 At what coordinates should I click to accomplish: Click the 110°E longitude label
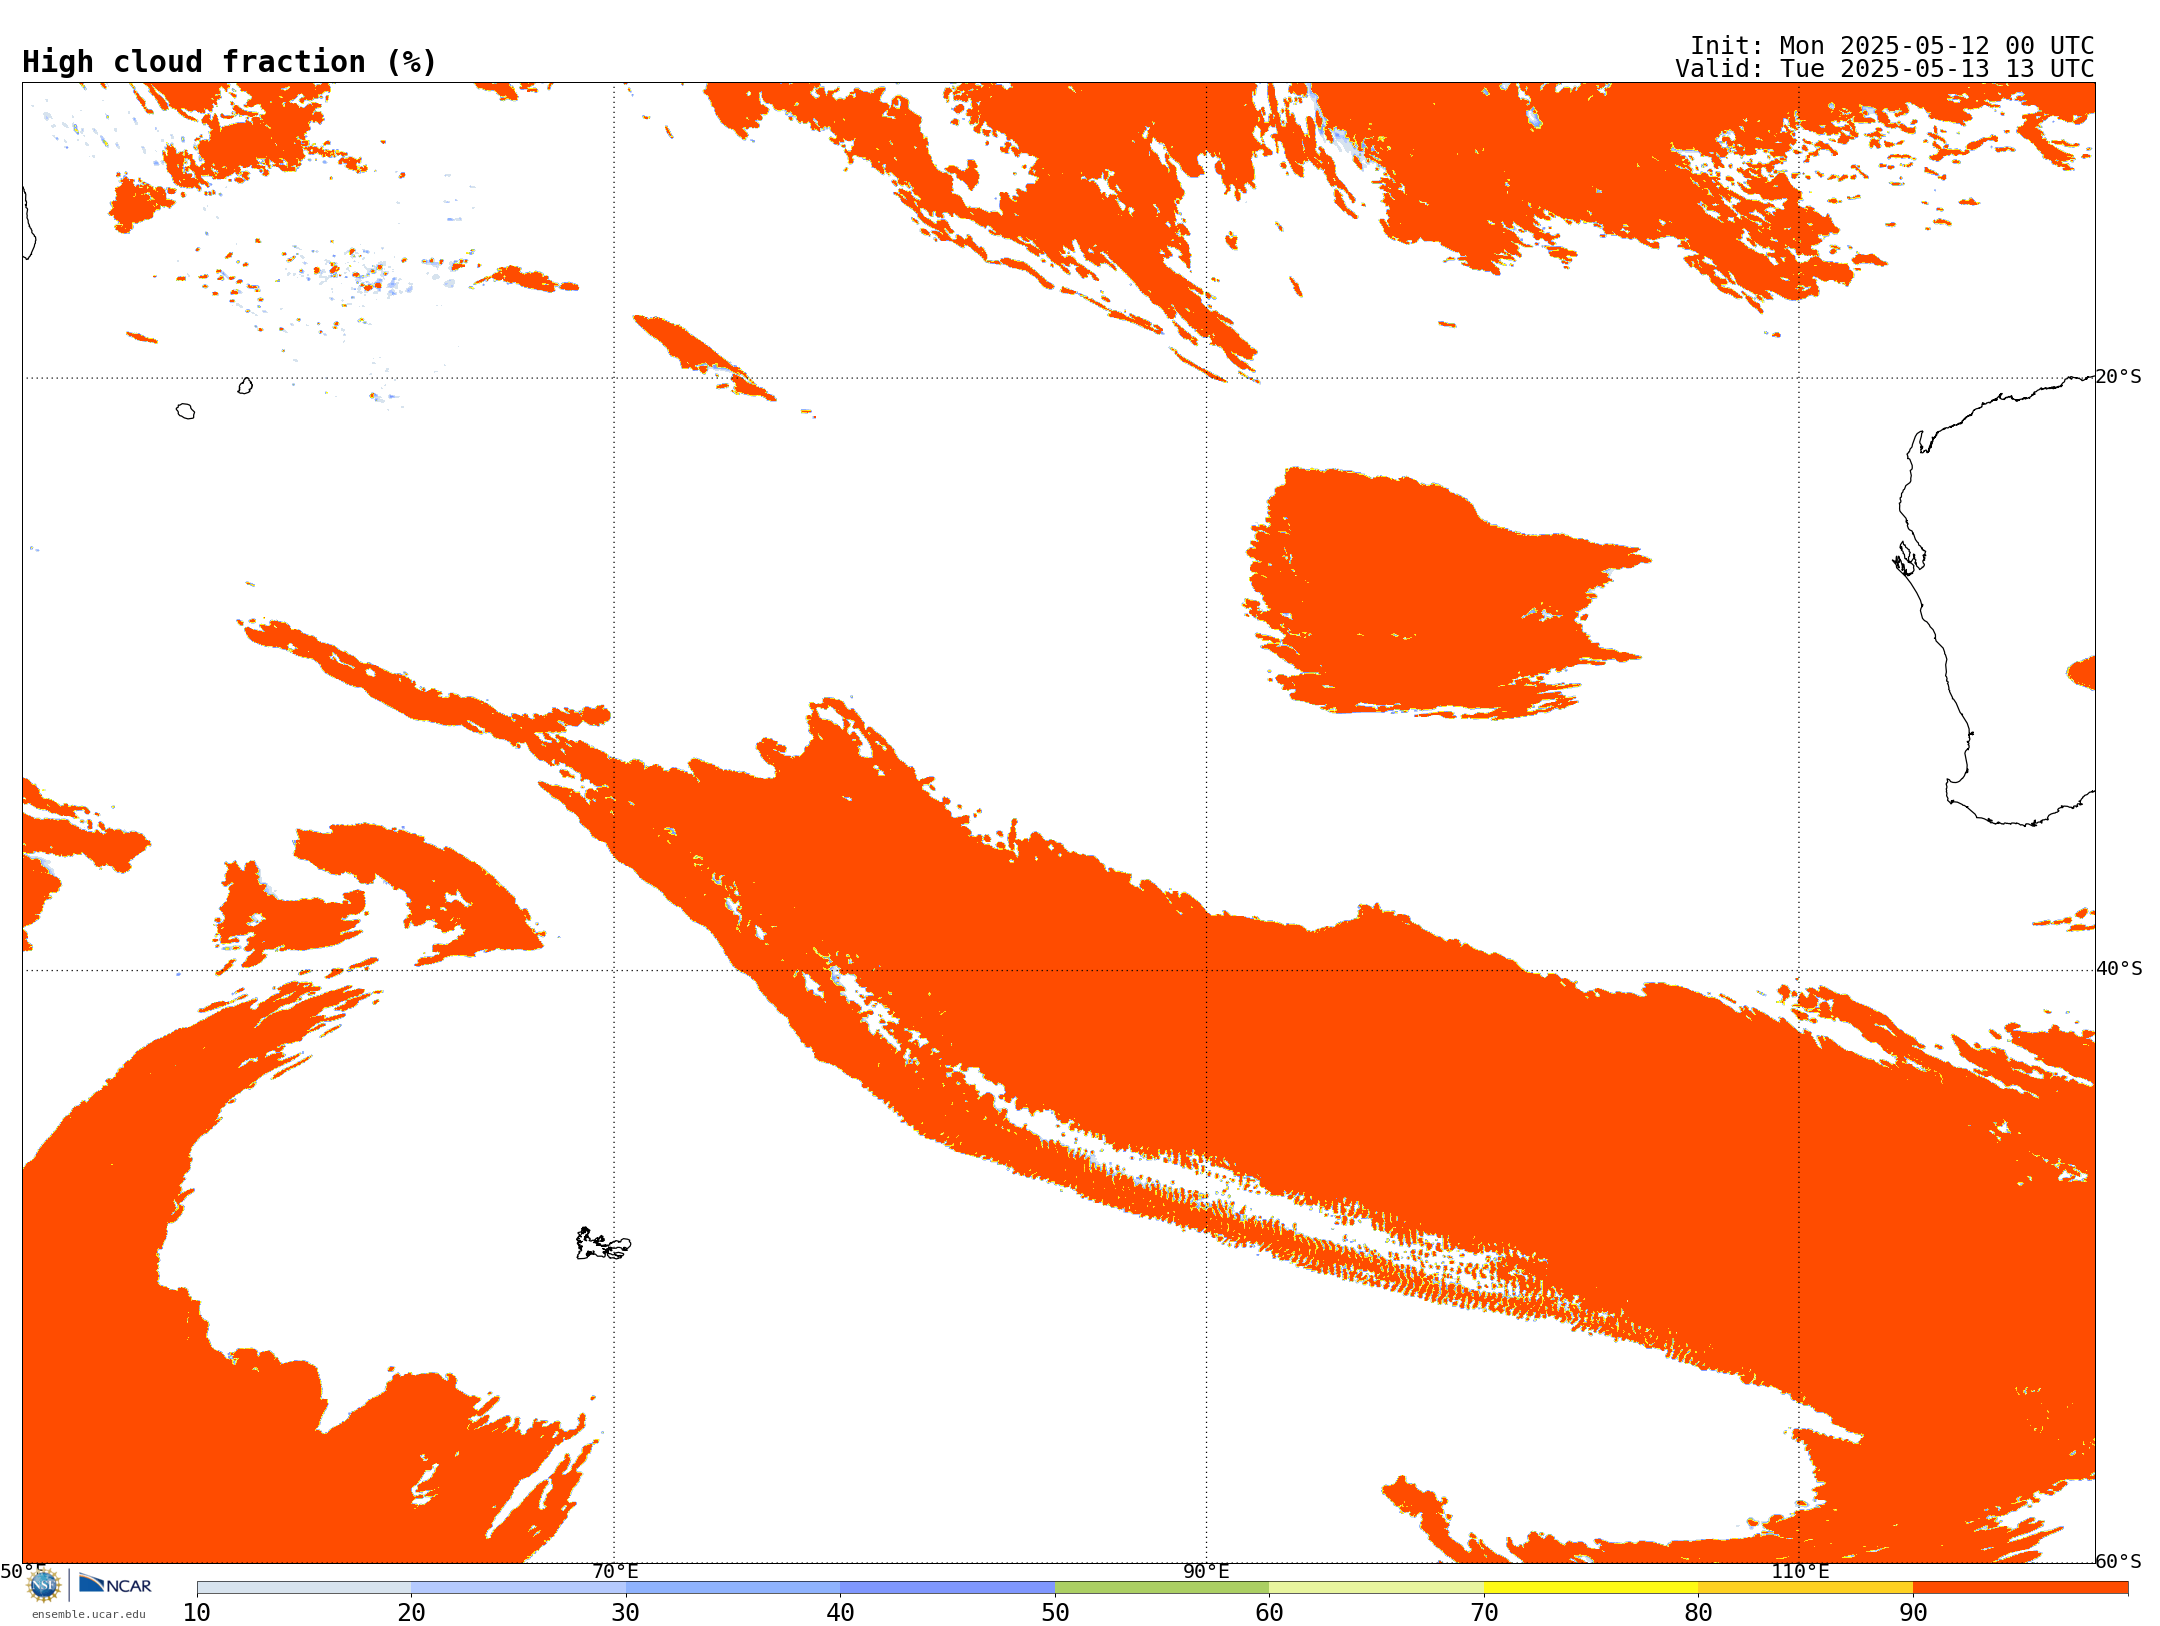[x=1800, y=1571]
